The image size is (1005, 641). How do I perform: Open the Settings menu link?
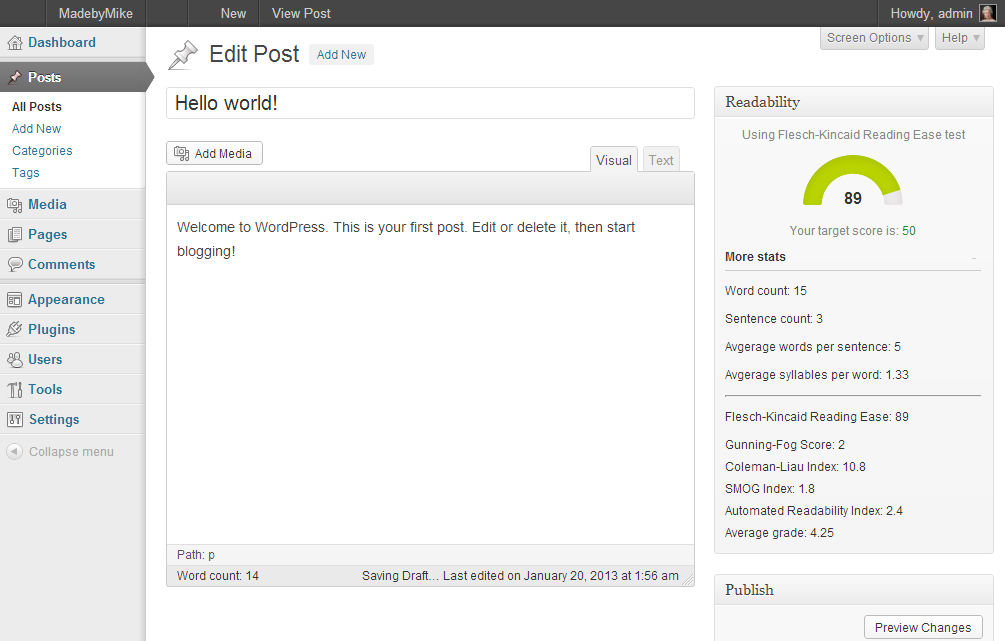[54, 420]
